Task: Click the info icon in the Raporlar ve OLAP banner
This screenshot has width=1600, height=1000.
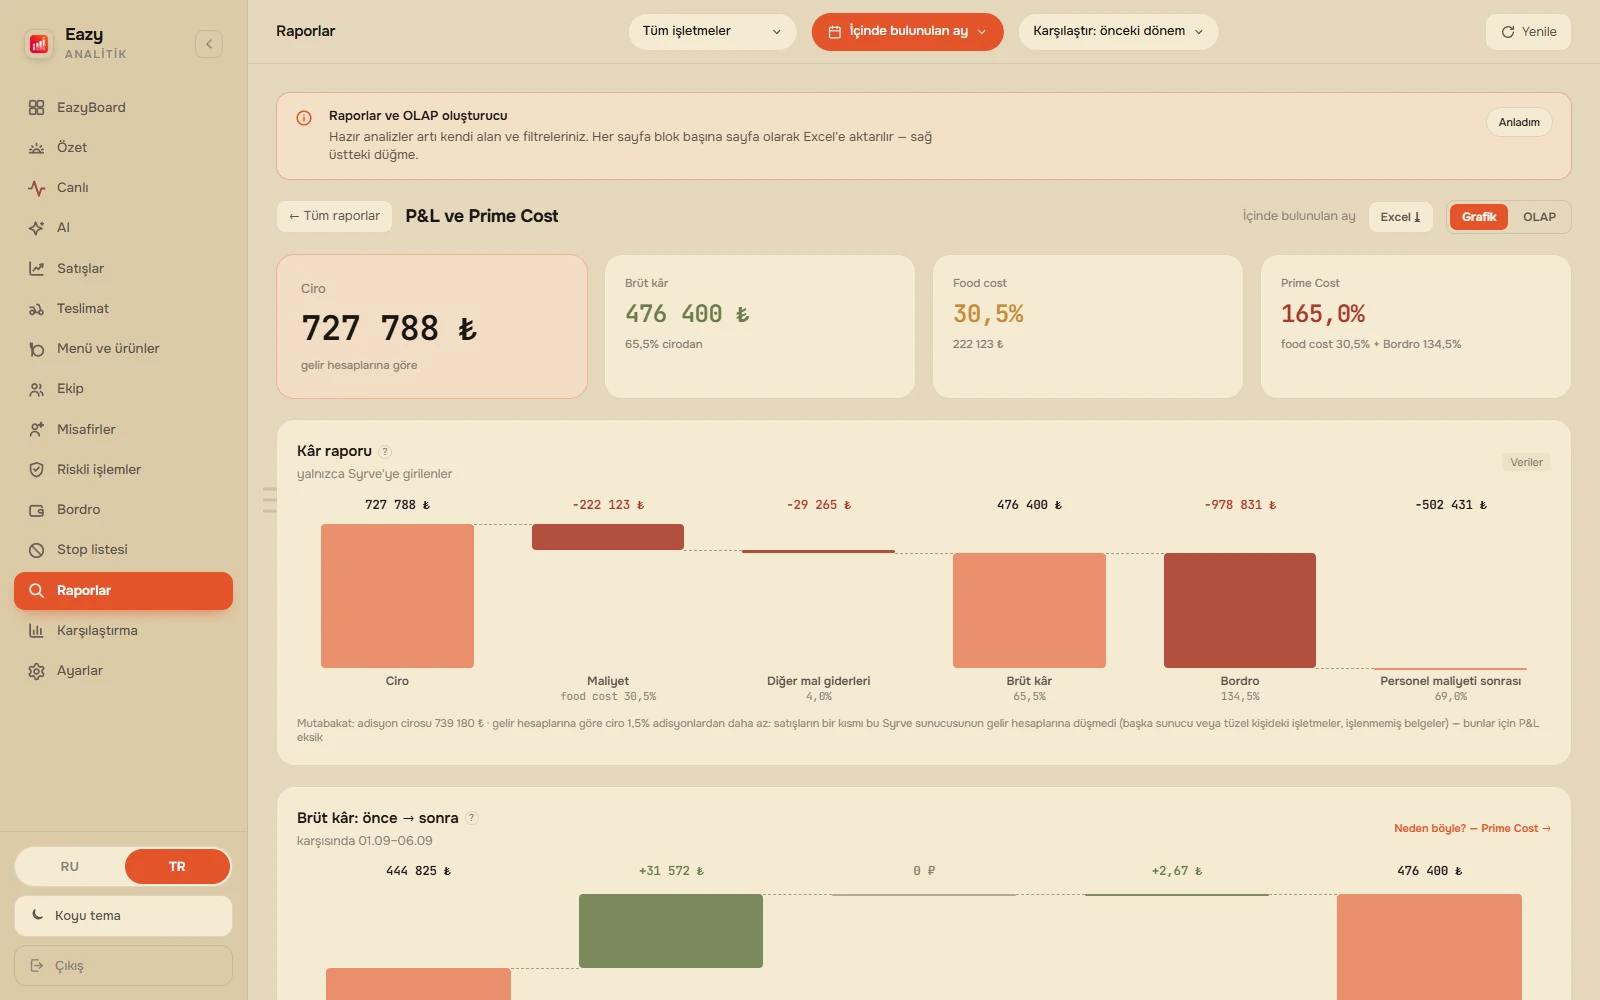Action: 304,118
